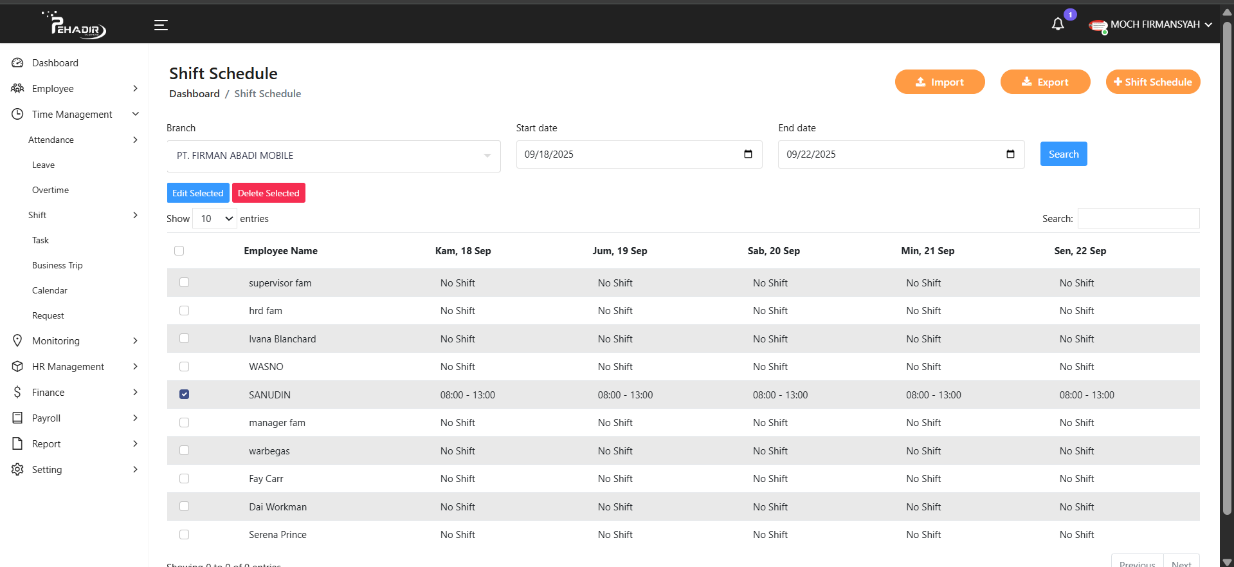Check the supervisor fam row checkbox
This screenshot has height=567, width=1234.
tap(184, 282)
